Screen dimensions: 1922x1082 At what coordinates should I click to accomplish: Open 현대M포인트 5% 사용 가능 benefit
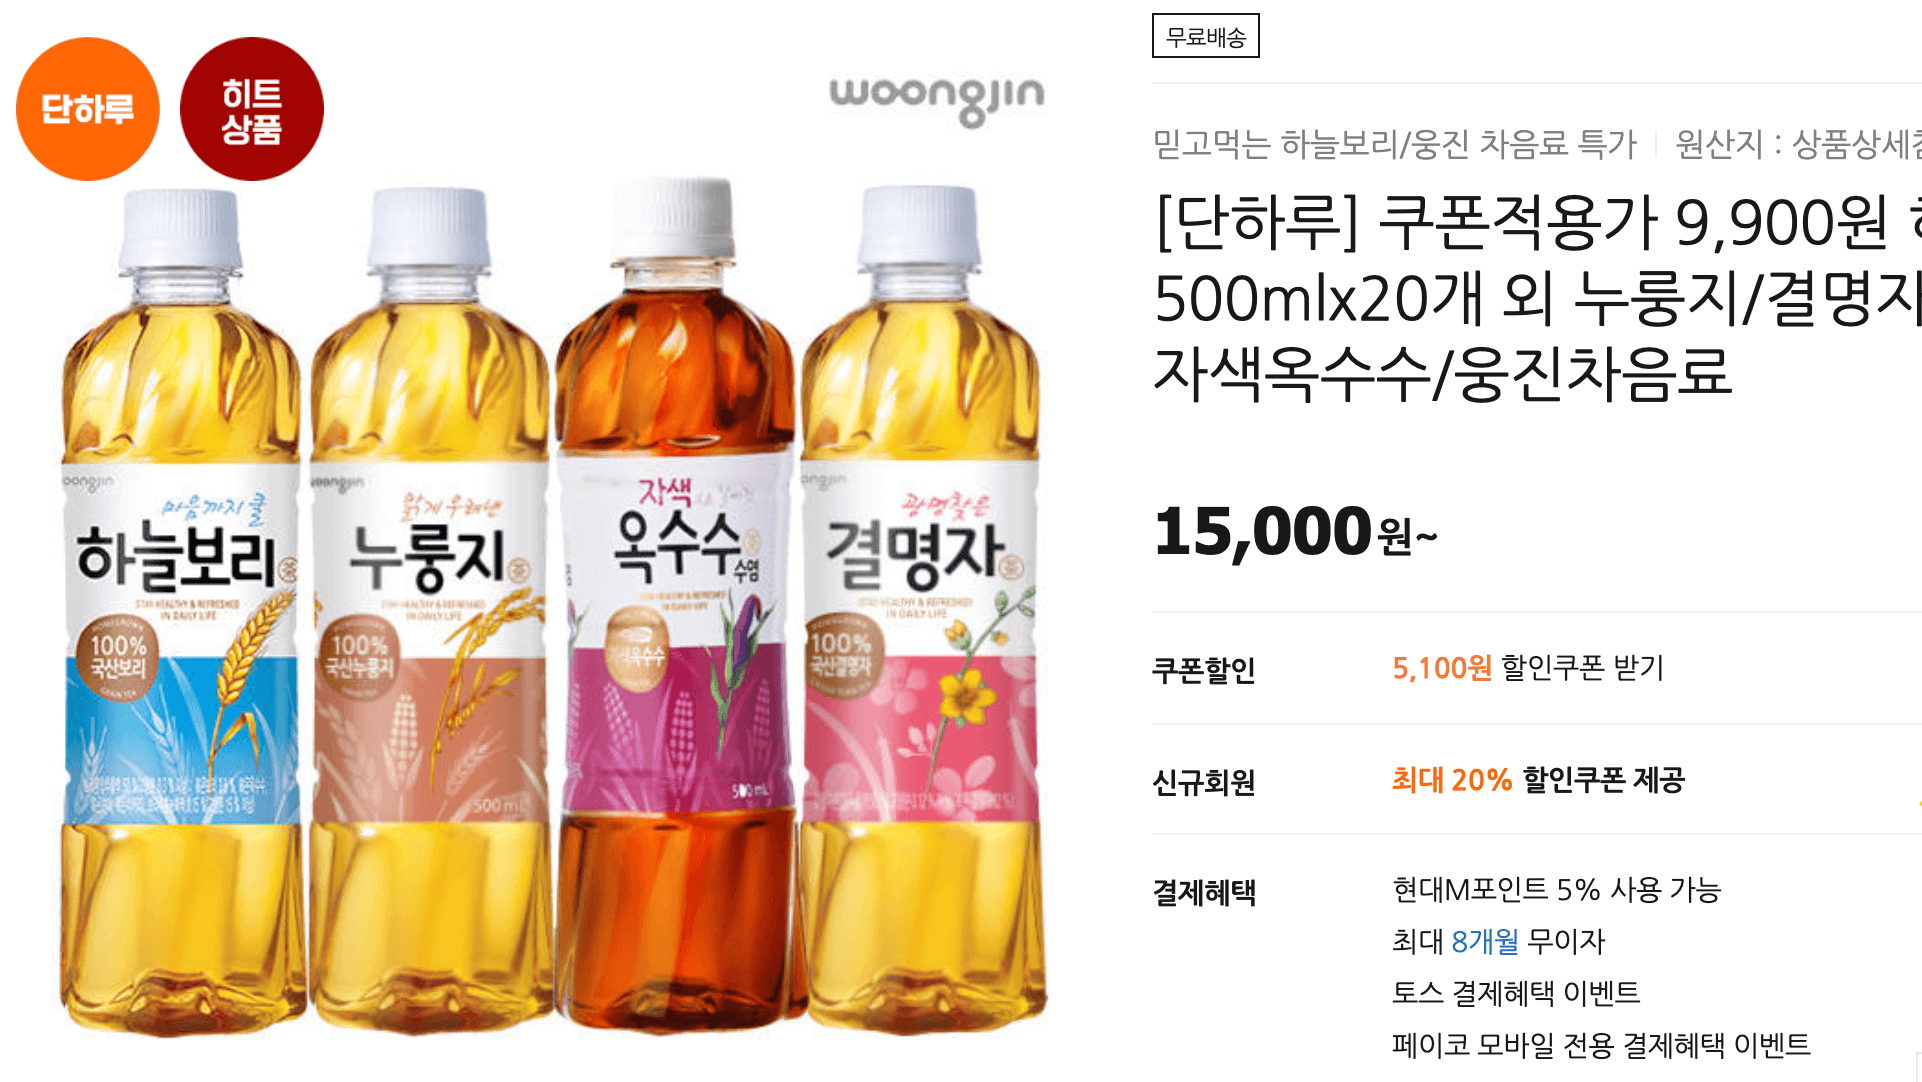point(1556,889)
